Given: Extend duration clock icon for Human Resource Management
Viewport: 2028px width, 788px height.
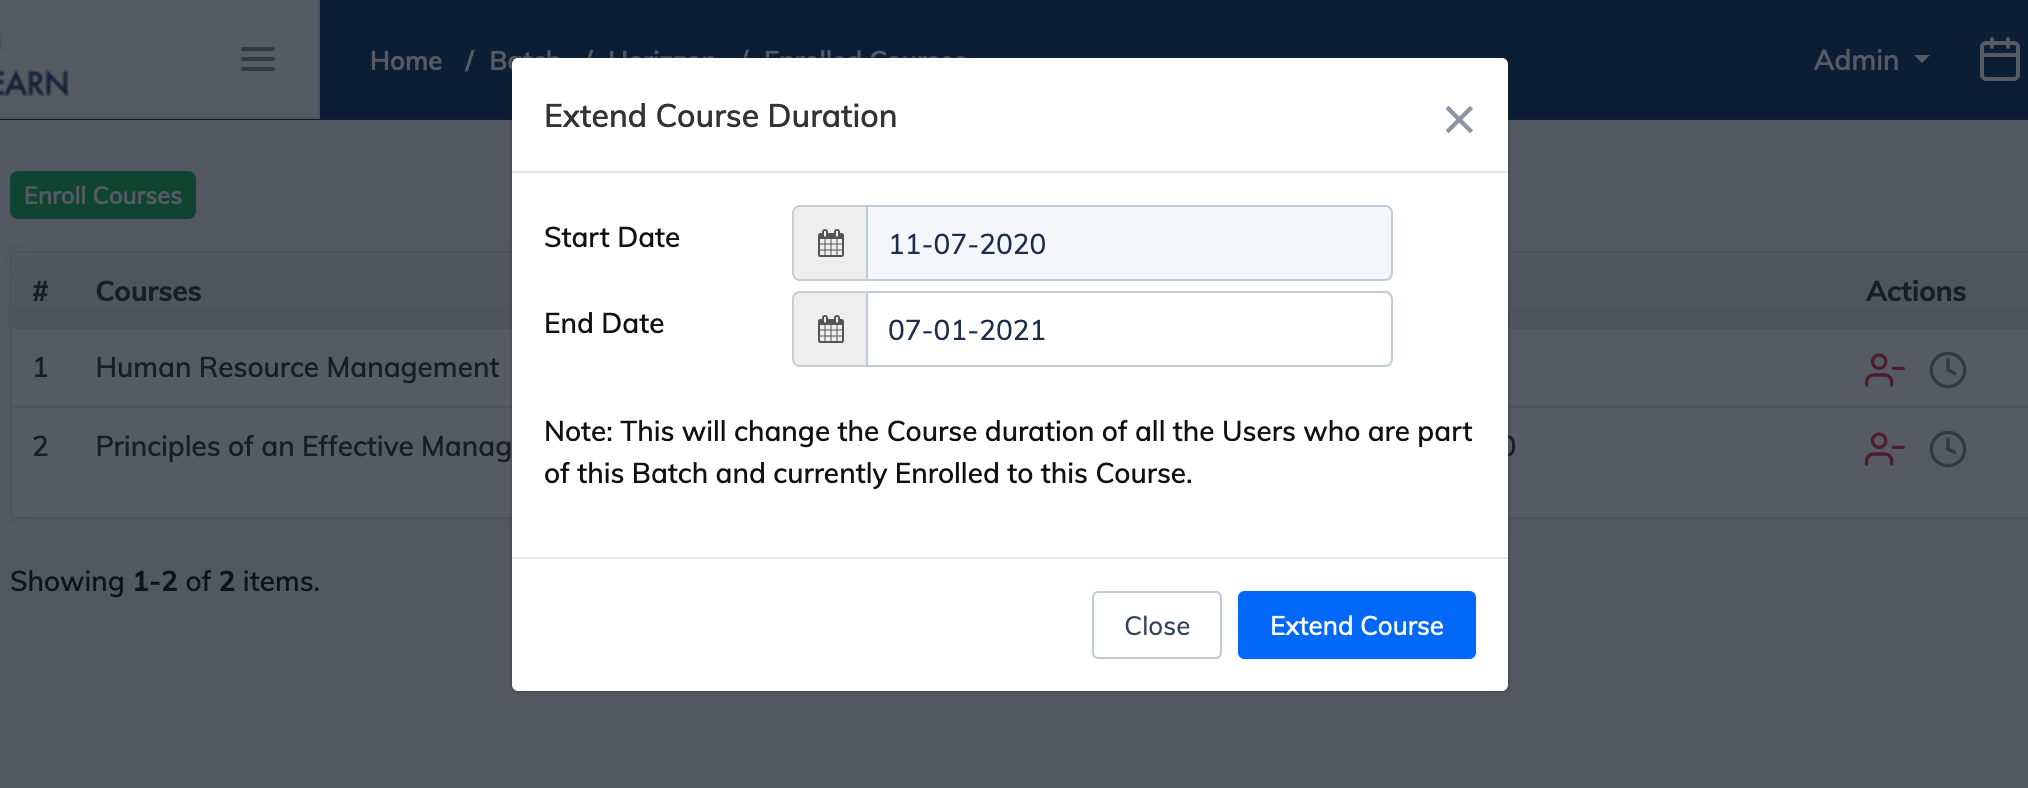Looking at the screenshot, I should (1947, 370).
